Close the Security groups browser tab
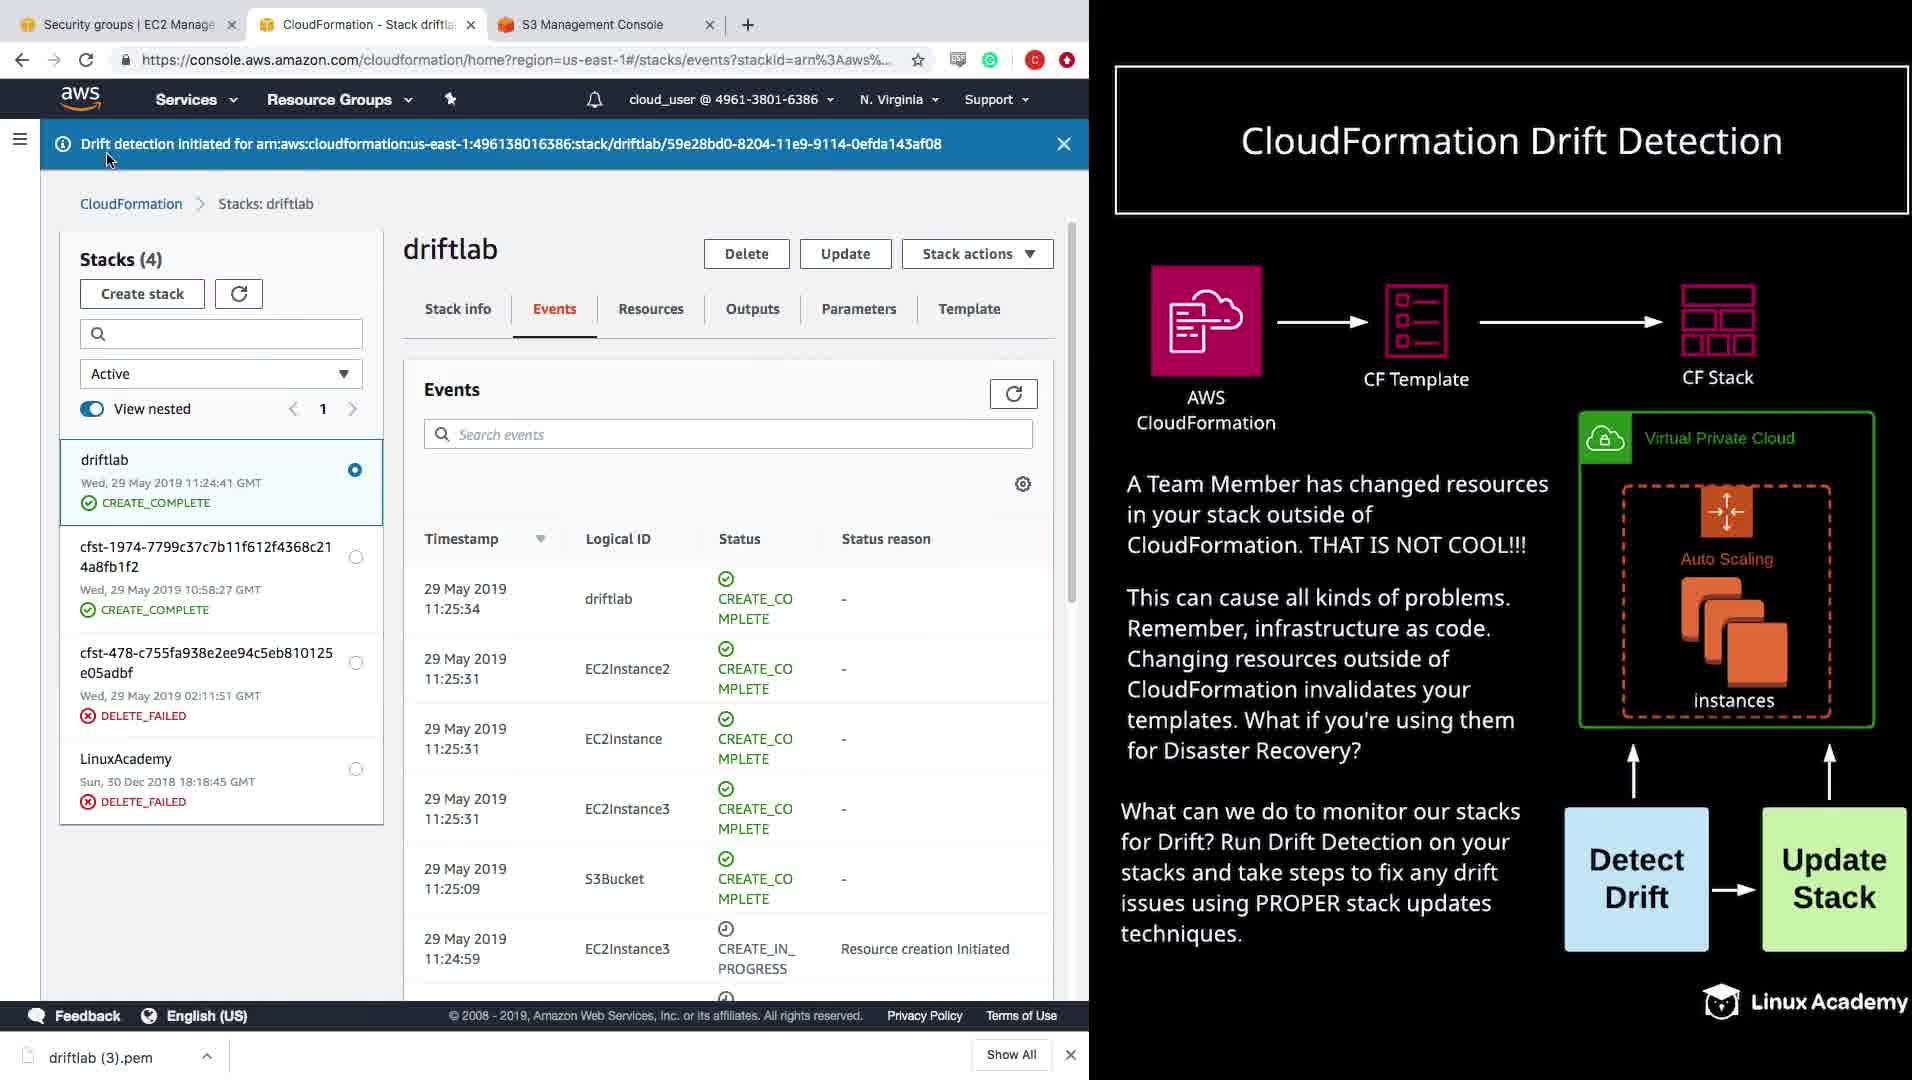 point(232,25)
